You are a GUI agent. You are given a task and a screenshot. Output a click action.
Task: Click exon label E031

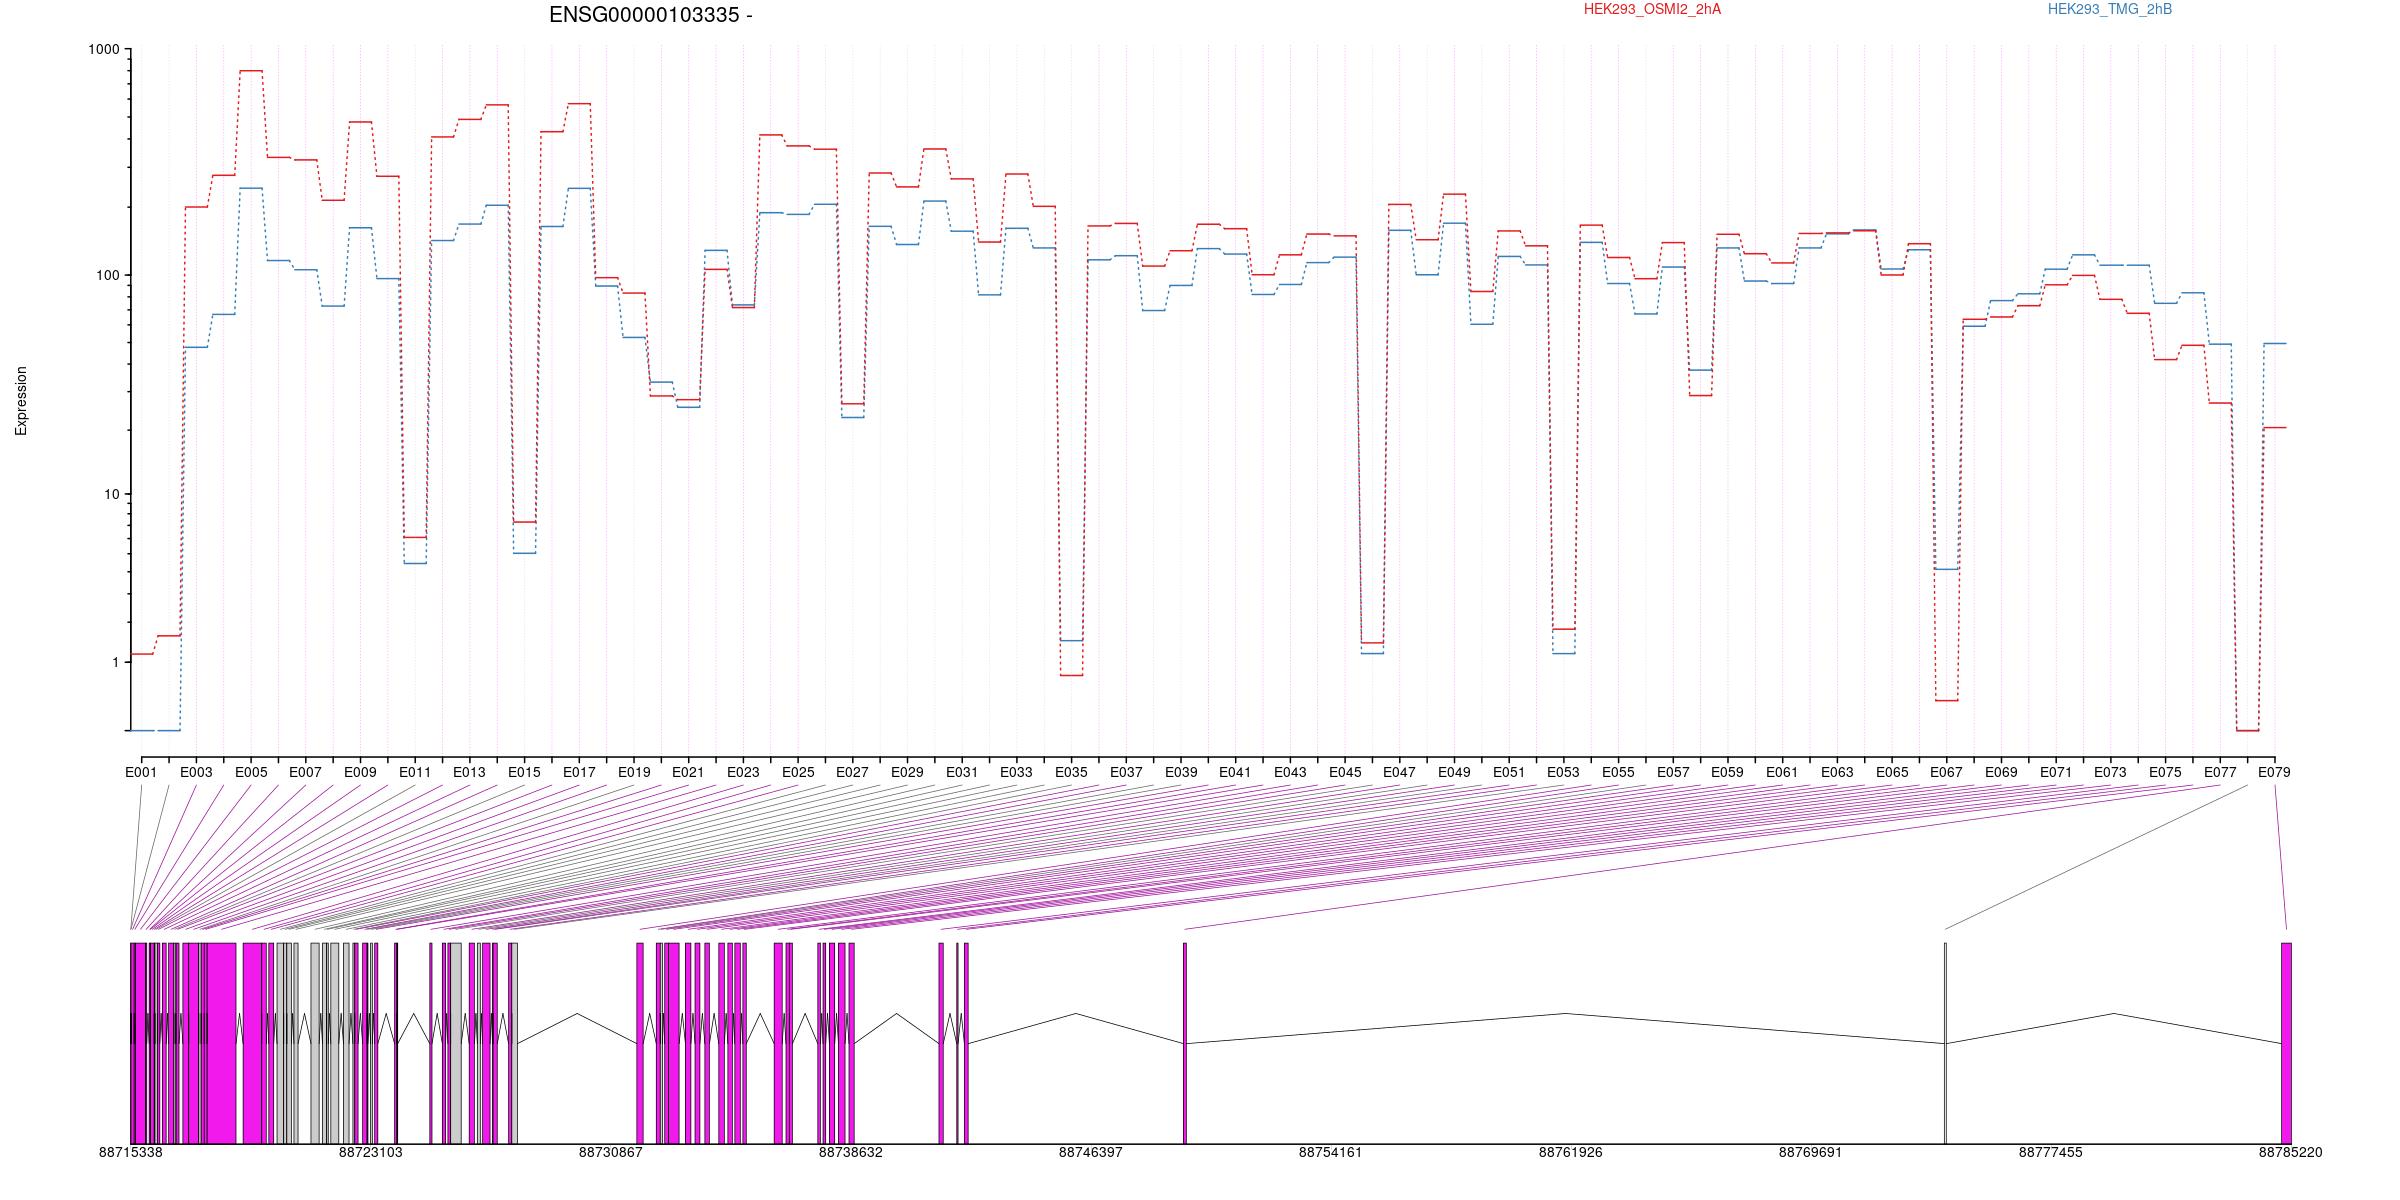click(x=962, y=772)
